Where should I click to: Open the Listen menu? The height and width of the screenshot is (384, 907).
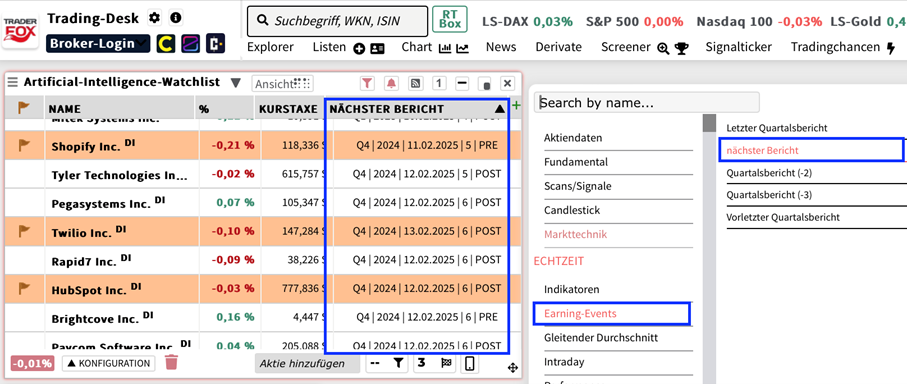tap(329, 47)
